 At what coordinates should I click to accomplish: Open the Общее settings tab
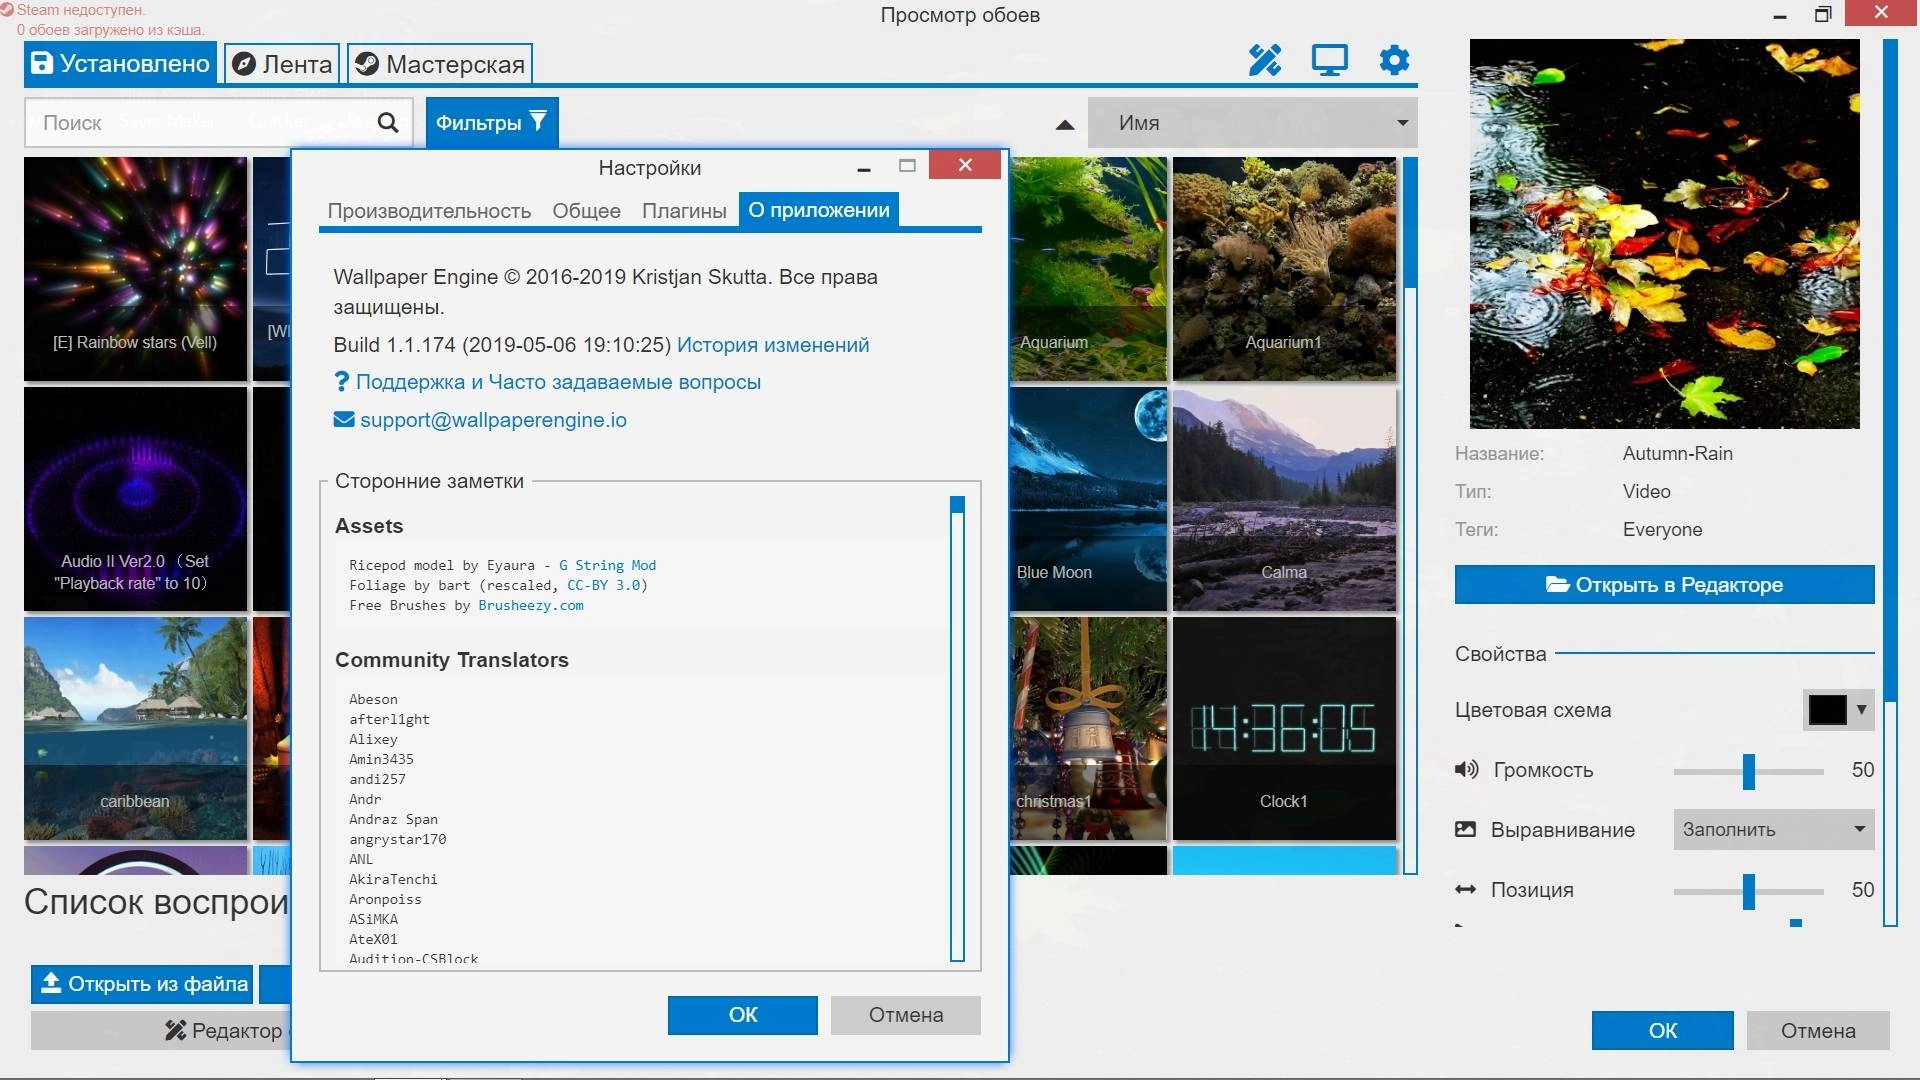[586, 211]
